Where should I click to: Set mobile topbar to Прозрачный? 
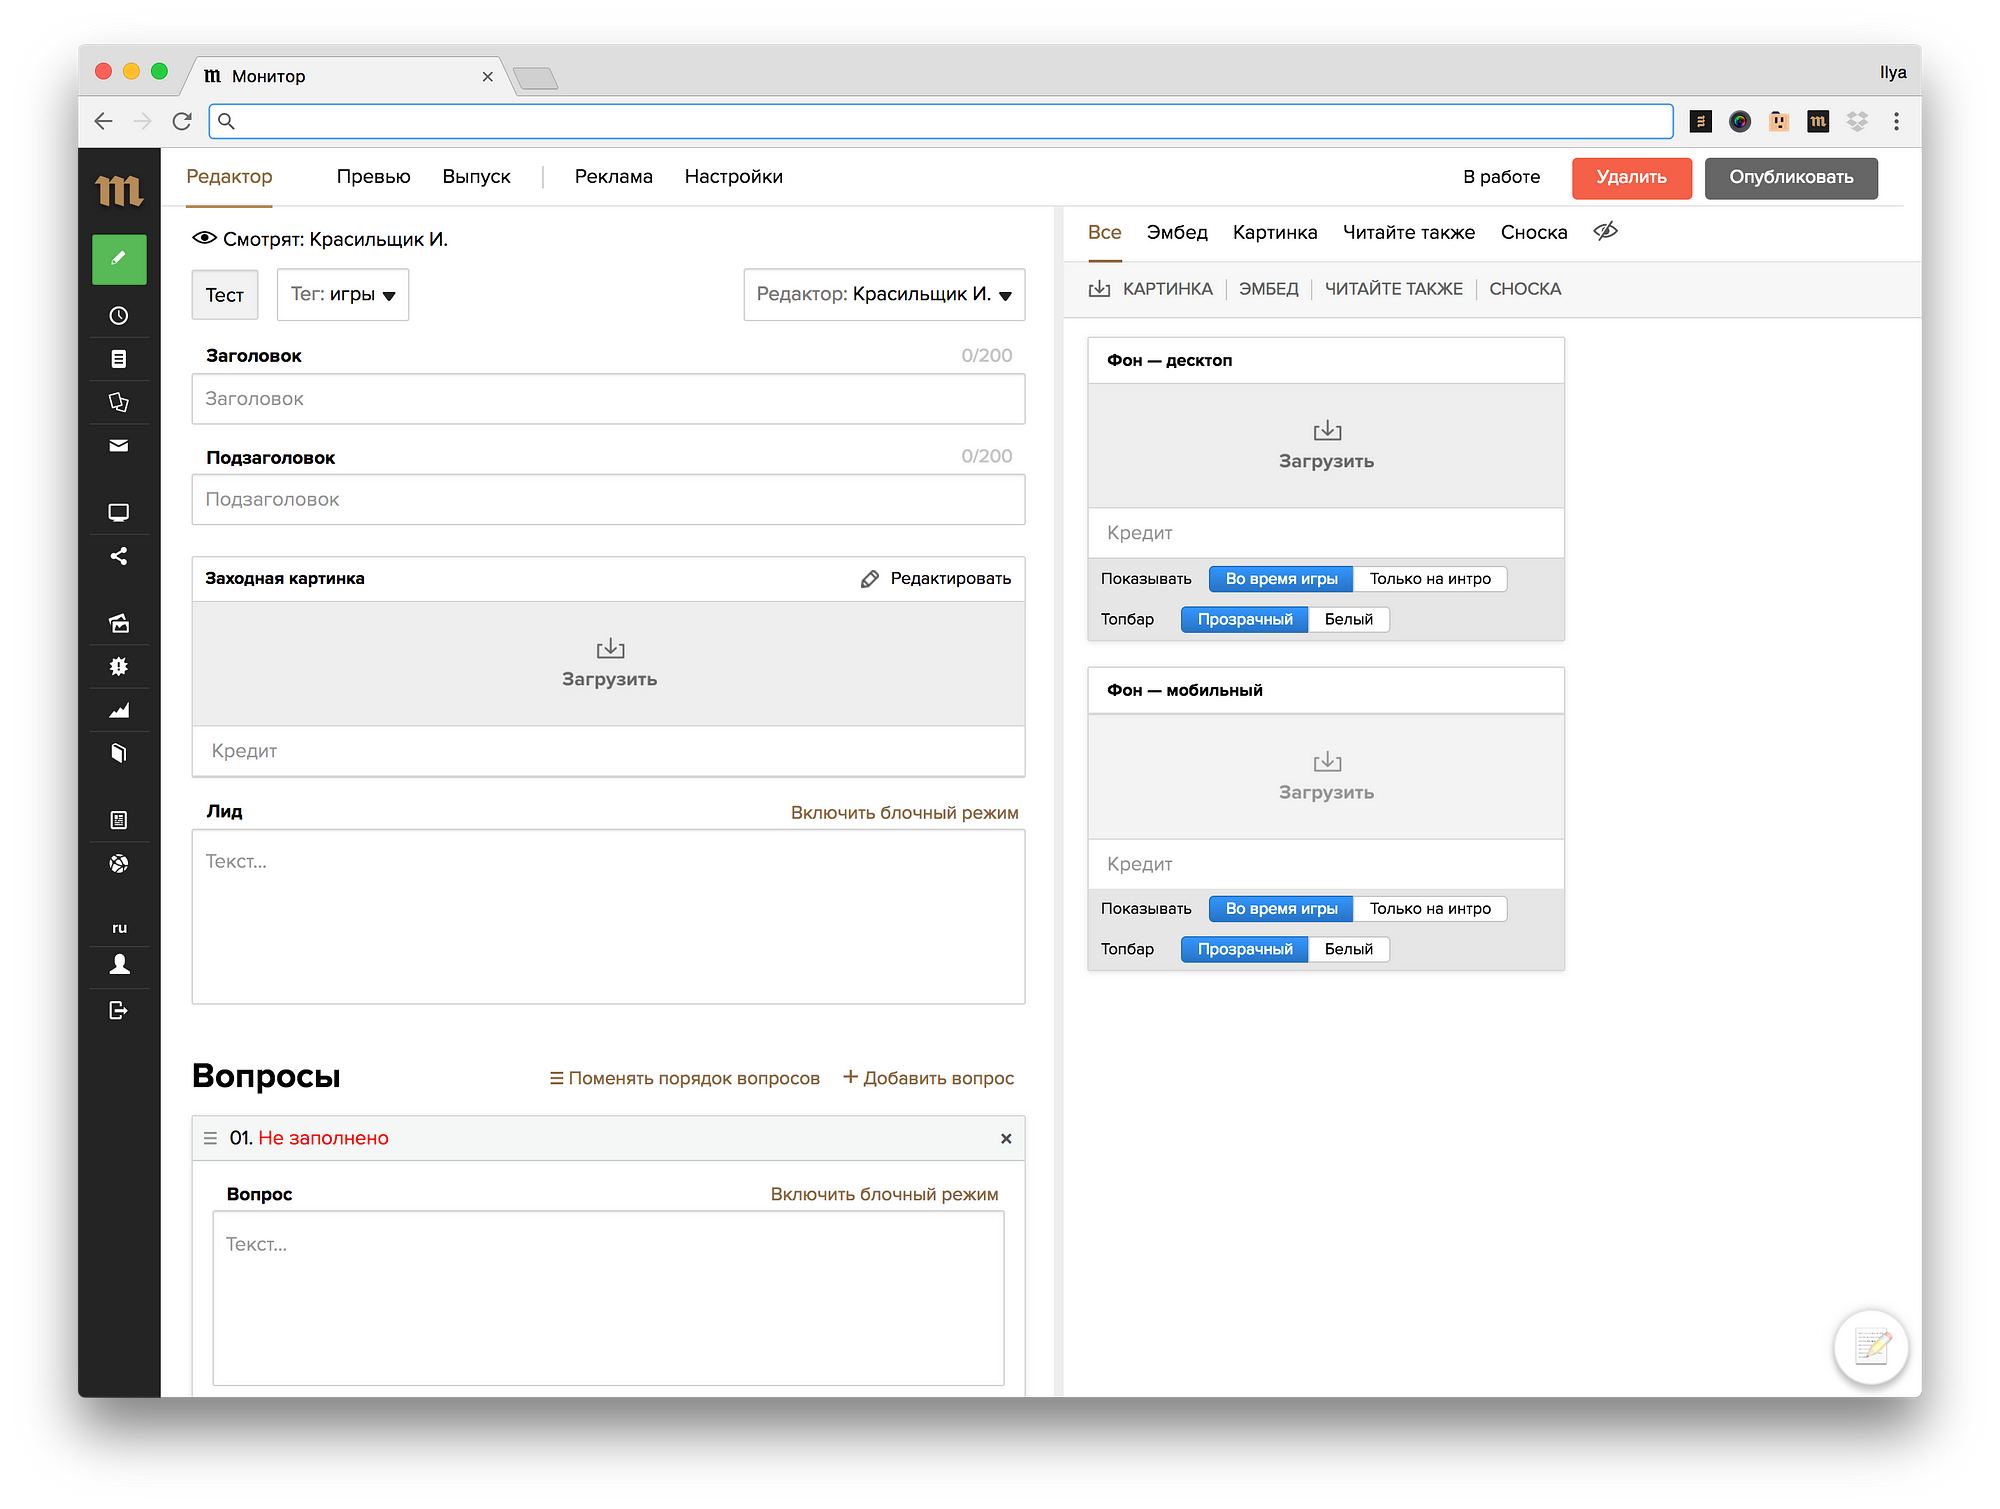tap(1245, 949)
